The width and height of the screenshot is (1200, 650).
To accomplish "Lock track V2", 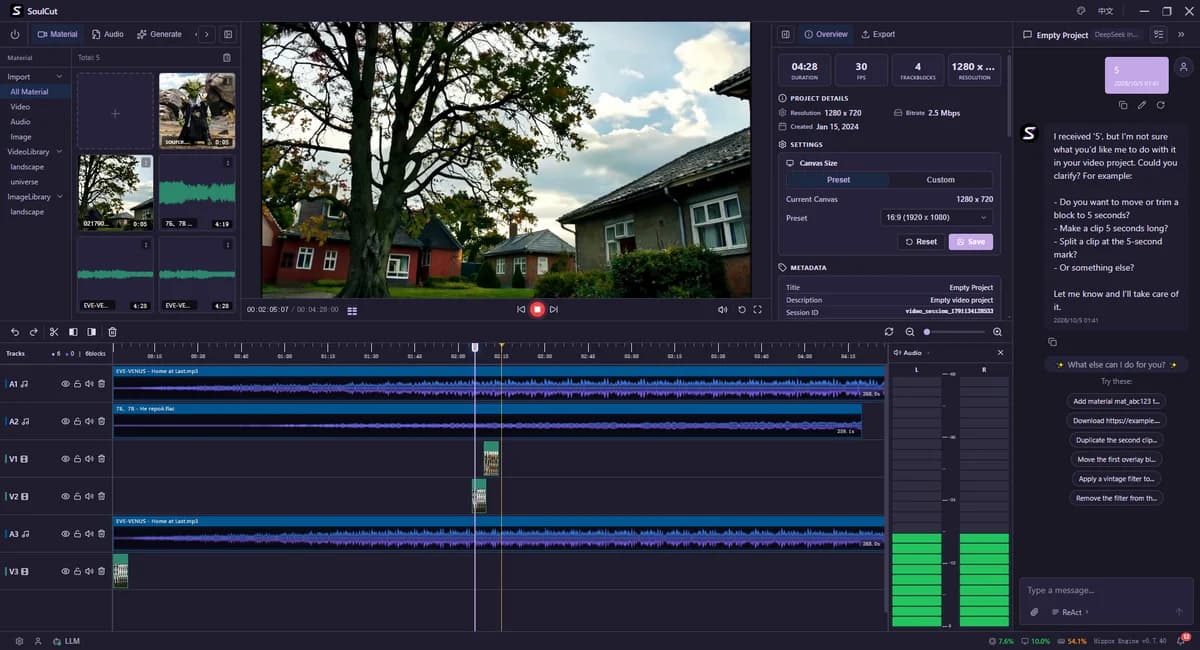I will click(x=78, y=496).
